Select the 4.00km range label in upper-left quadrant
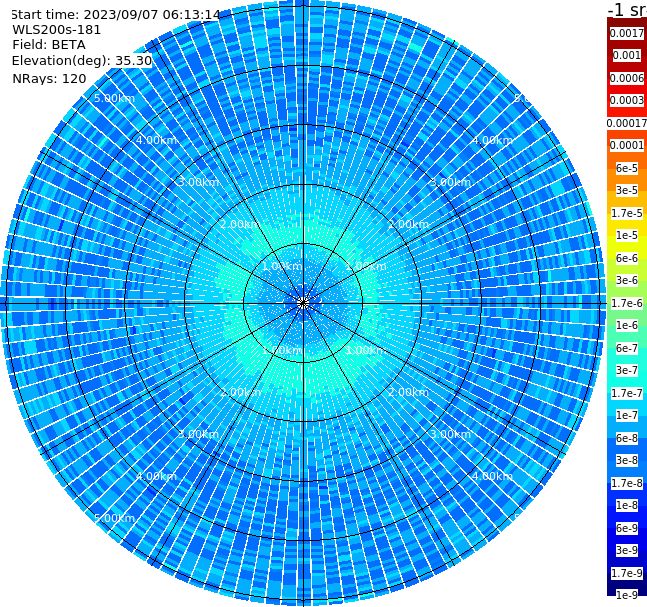 pos(156,140)
